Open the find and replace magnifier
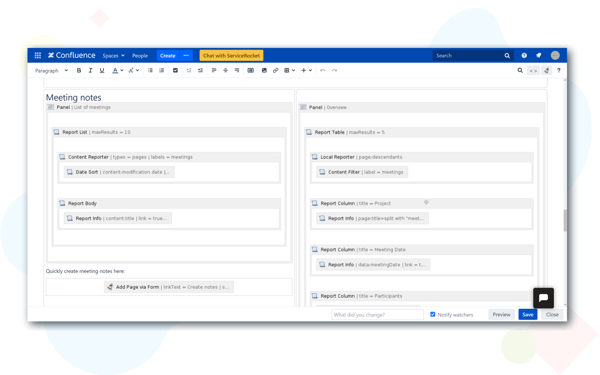The image size is (600, 375). (520, 70)
